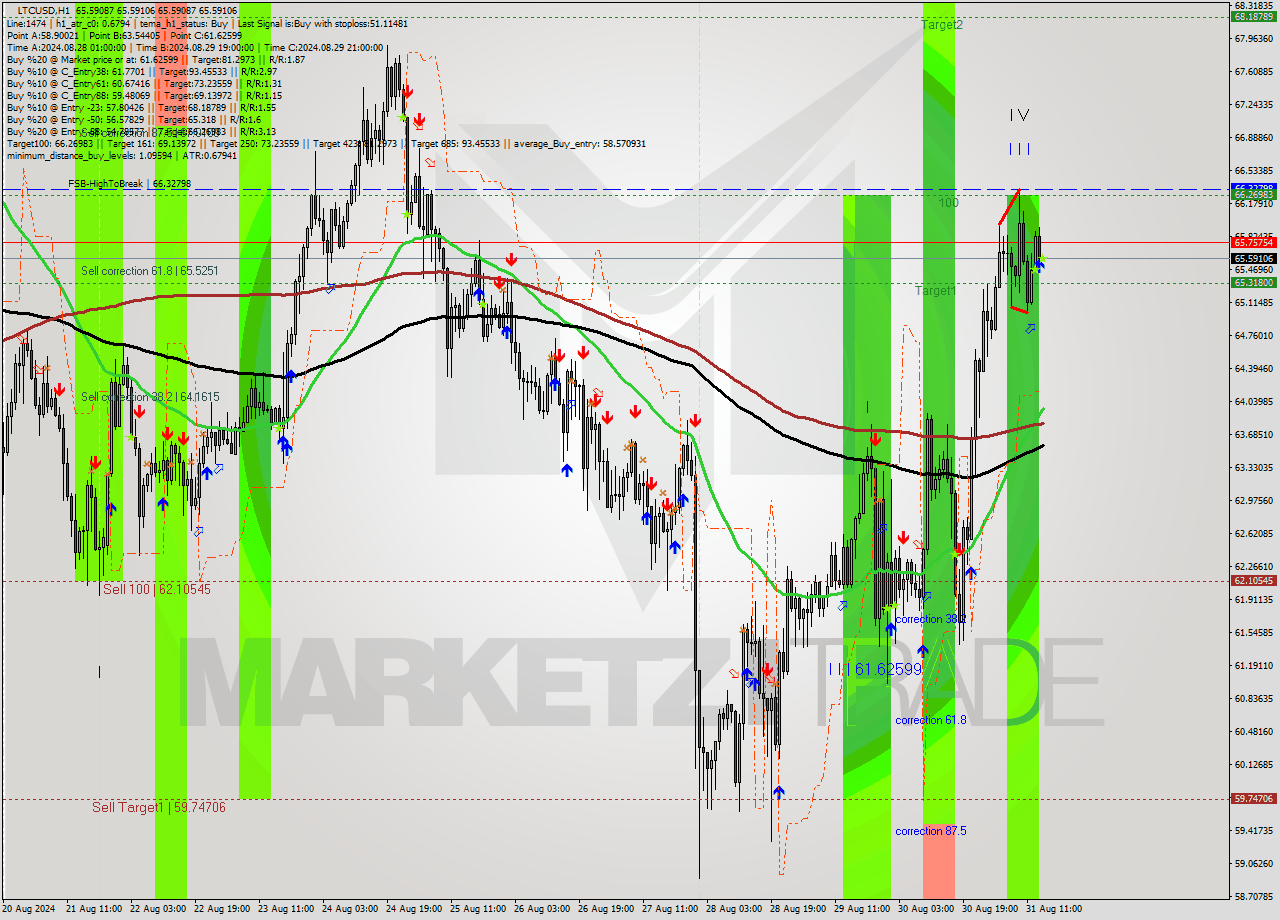Click the green 68.18789 price tag
1280x920 pixels.
[x=1253, y=17]
